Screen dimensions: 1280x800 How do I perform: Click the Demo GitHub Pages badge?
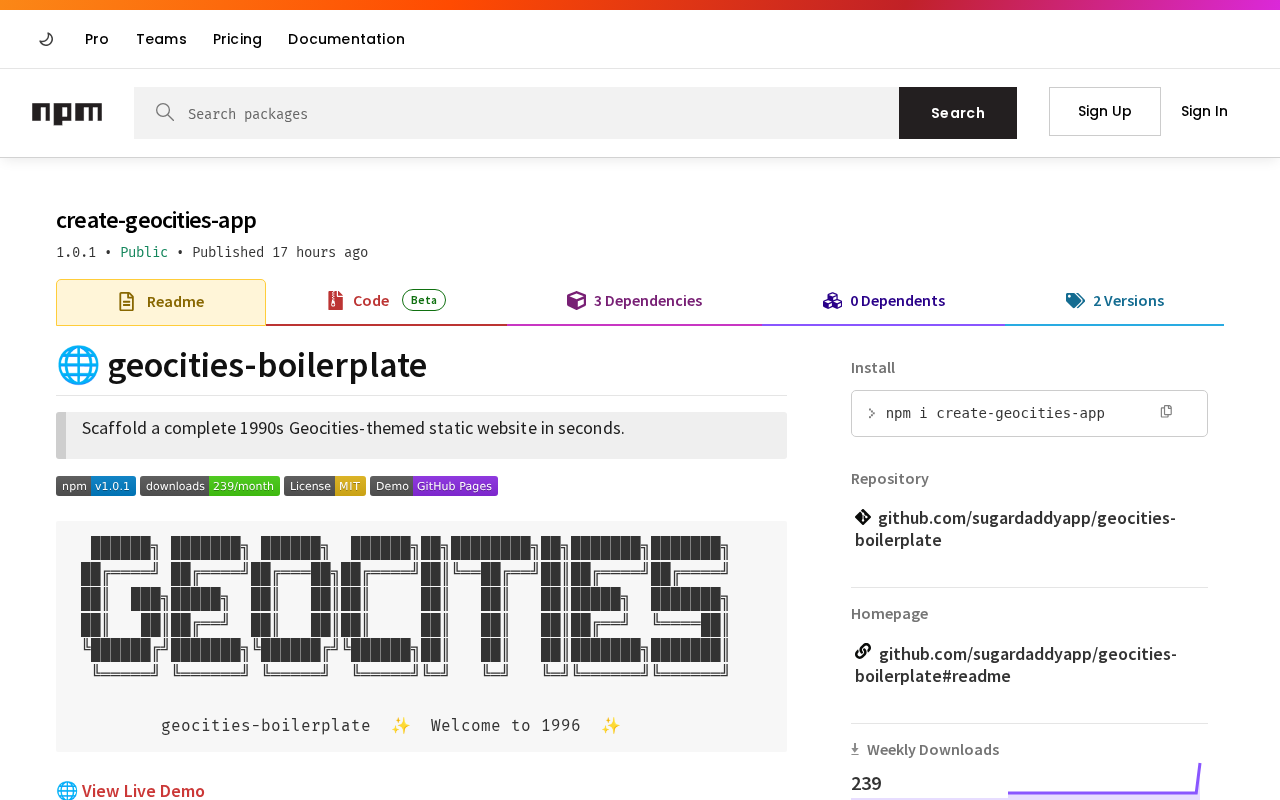(x=434, y=486)
